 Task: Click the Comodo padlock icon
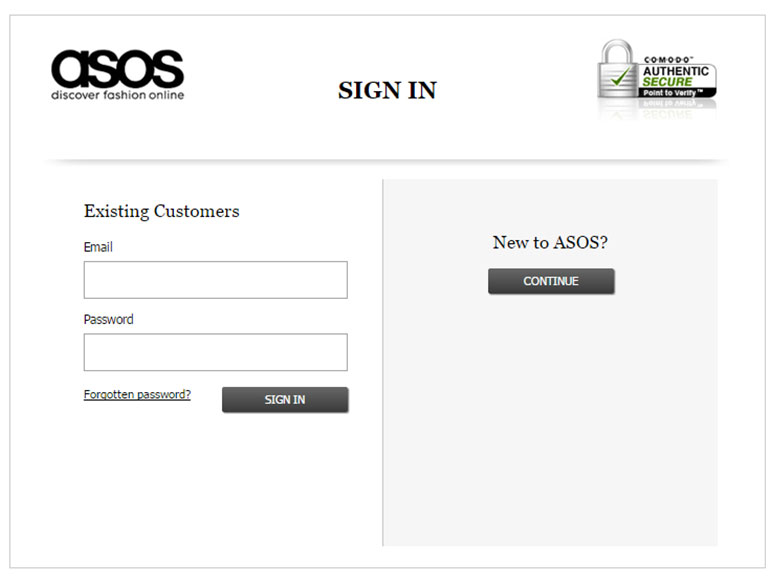click(x=617, y=68)
